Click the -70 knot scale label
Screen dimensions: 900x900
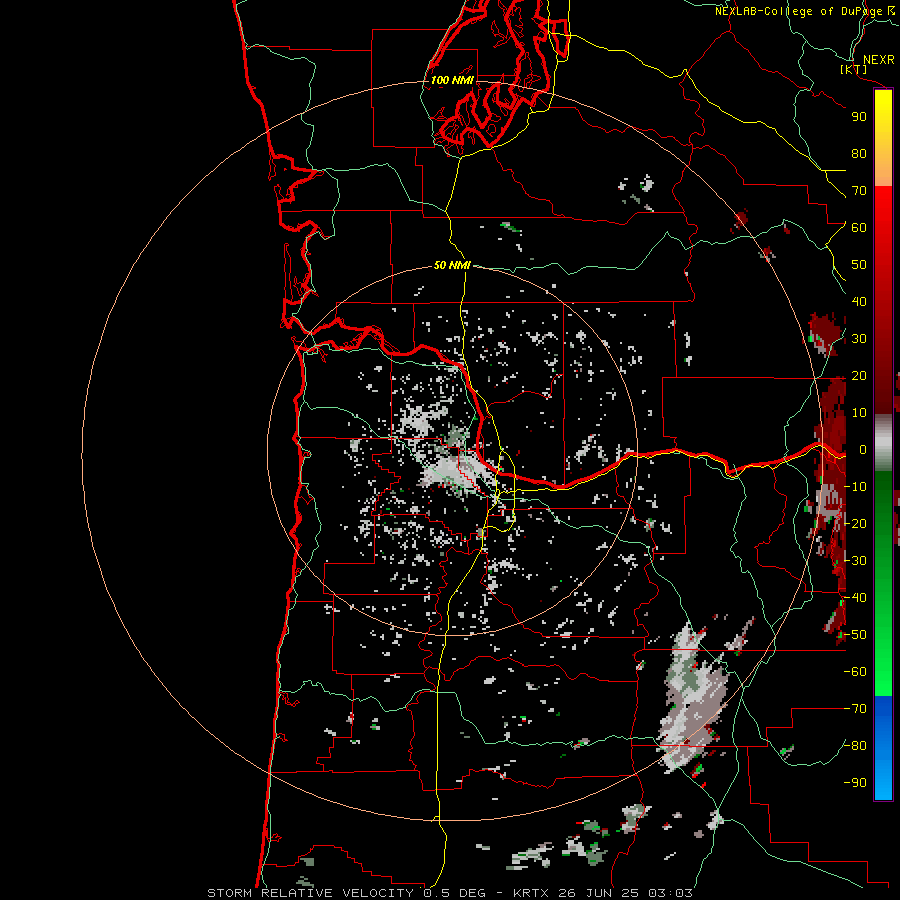[855, 709]
